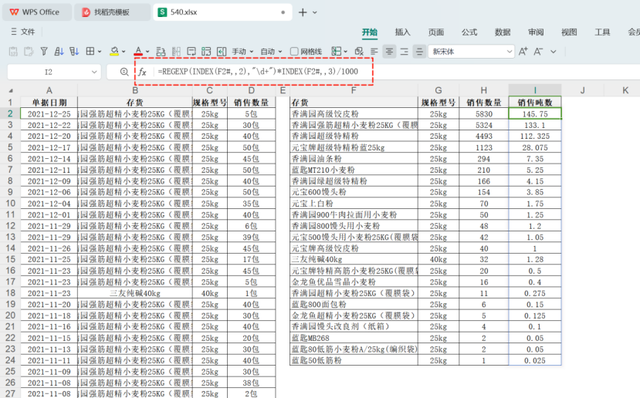Open the 新宋体 font dropdown
Viewport: 640px width, 398px height.
pyautogui.click(x=509, y=51)
